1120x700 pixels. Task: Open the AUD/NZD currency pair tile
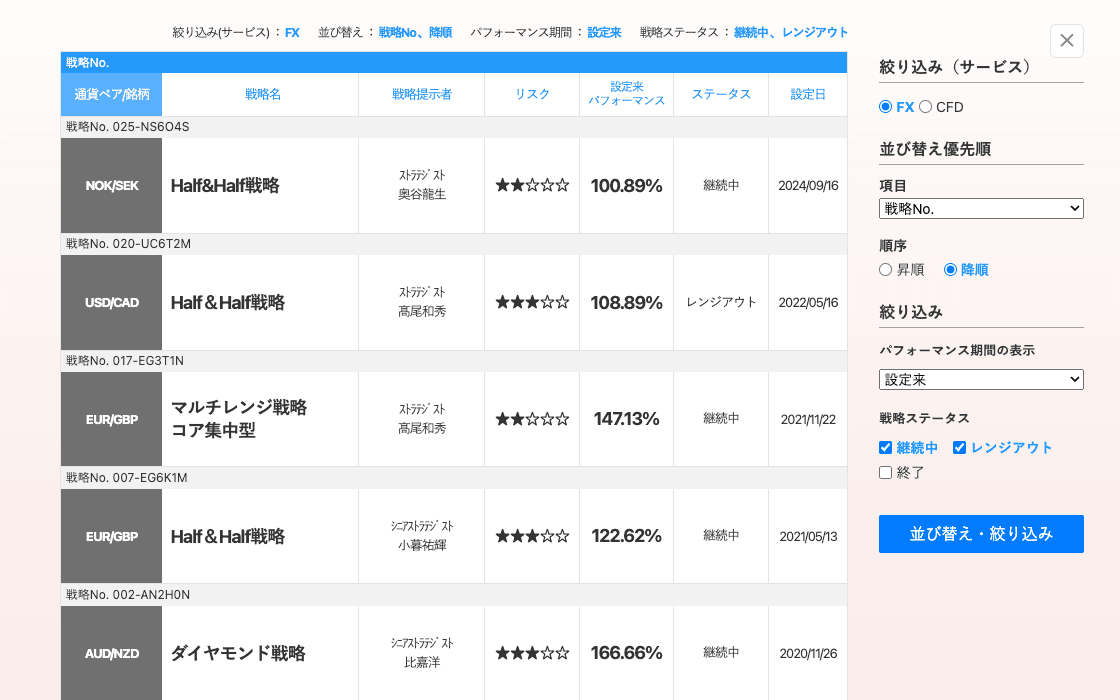pyautogui.click(x=111, y=653)
